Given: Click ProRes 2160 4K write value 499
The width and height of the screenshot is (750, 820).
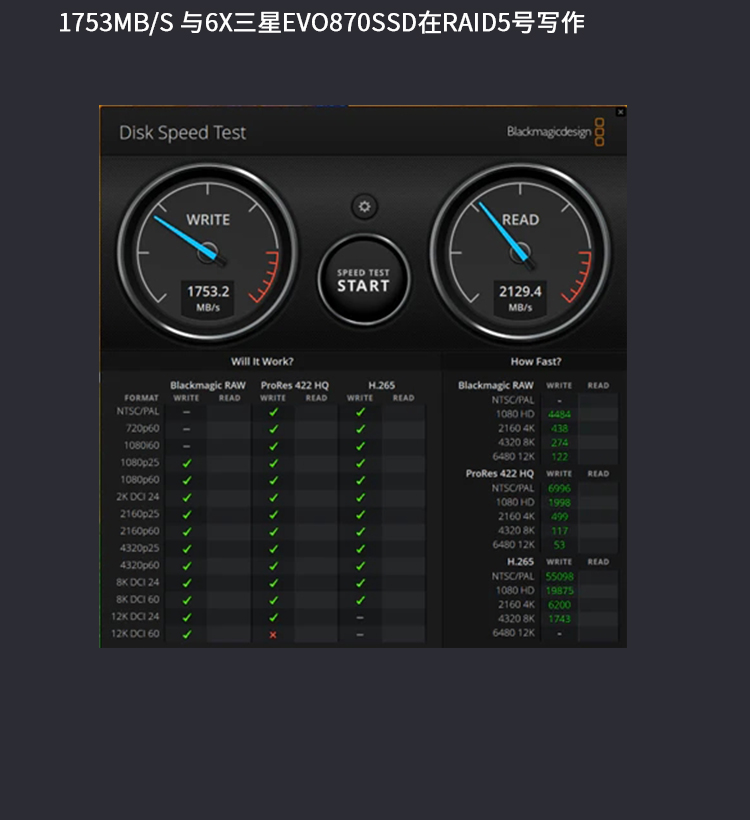Looking at the screenshot, I should click(559, 517).
